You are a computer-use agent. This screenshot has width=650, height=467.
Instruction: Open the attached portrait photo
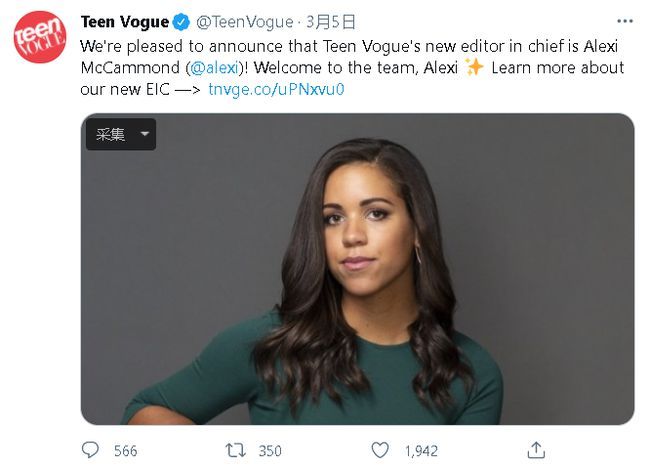[357, 269]
